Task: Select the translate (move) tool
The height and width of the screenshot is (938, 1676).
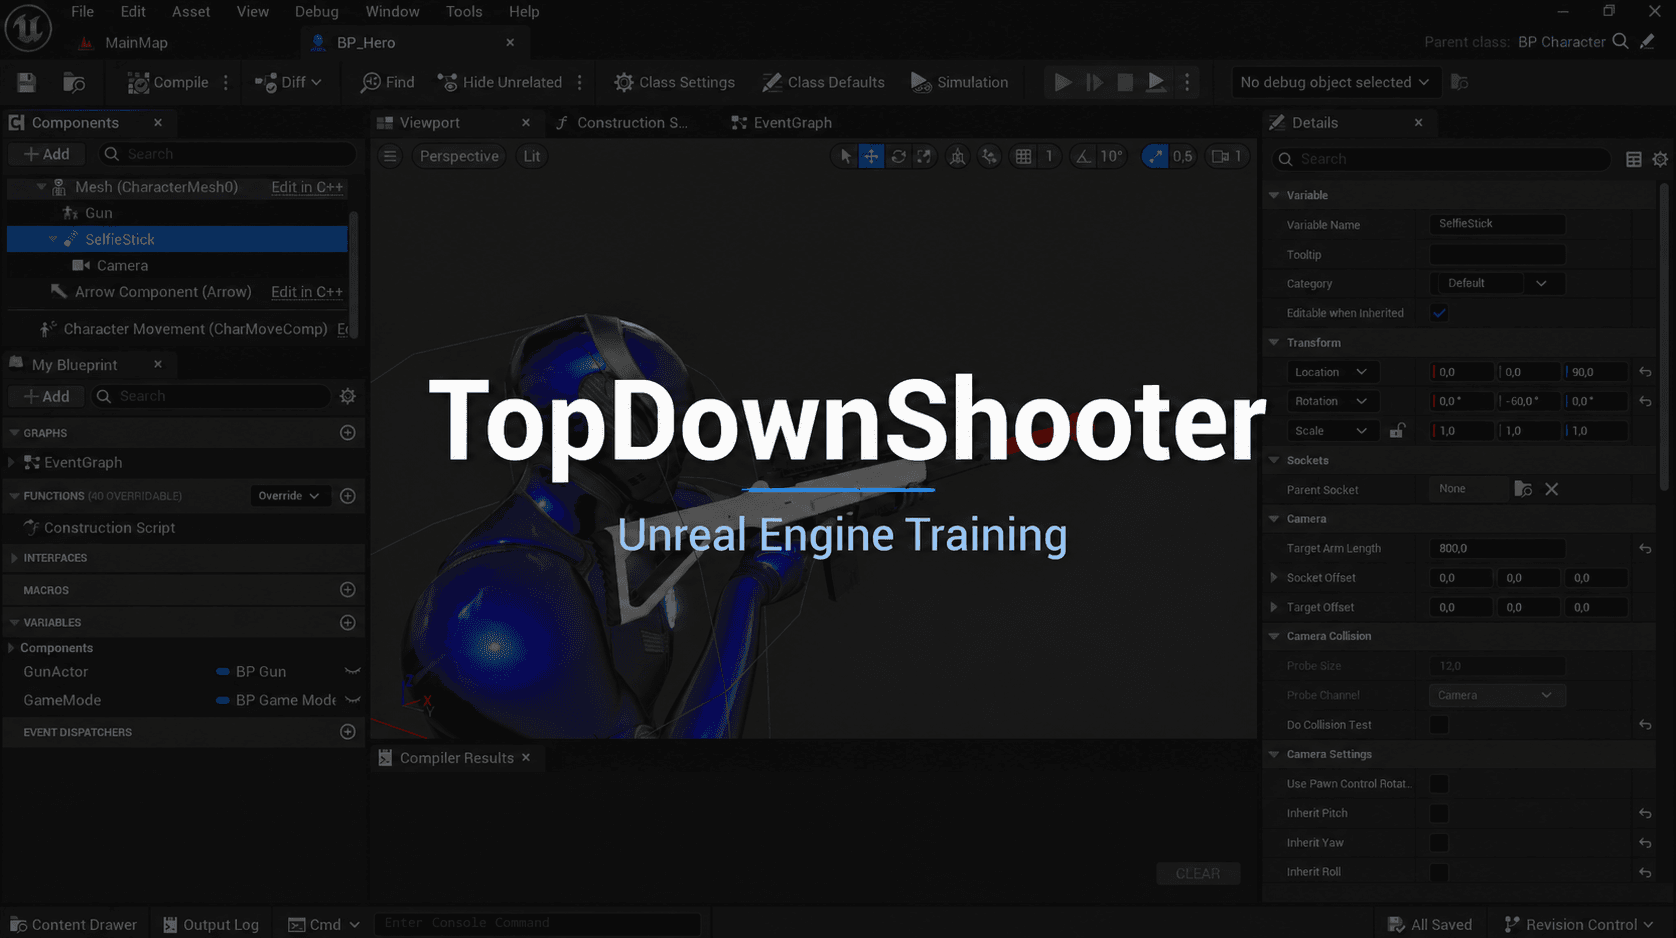Action: tap(871, 156)
